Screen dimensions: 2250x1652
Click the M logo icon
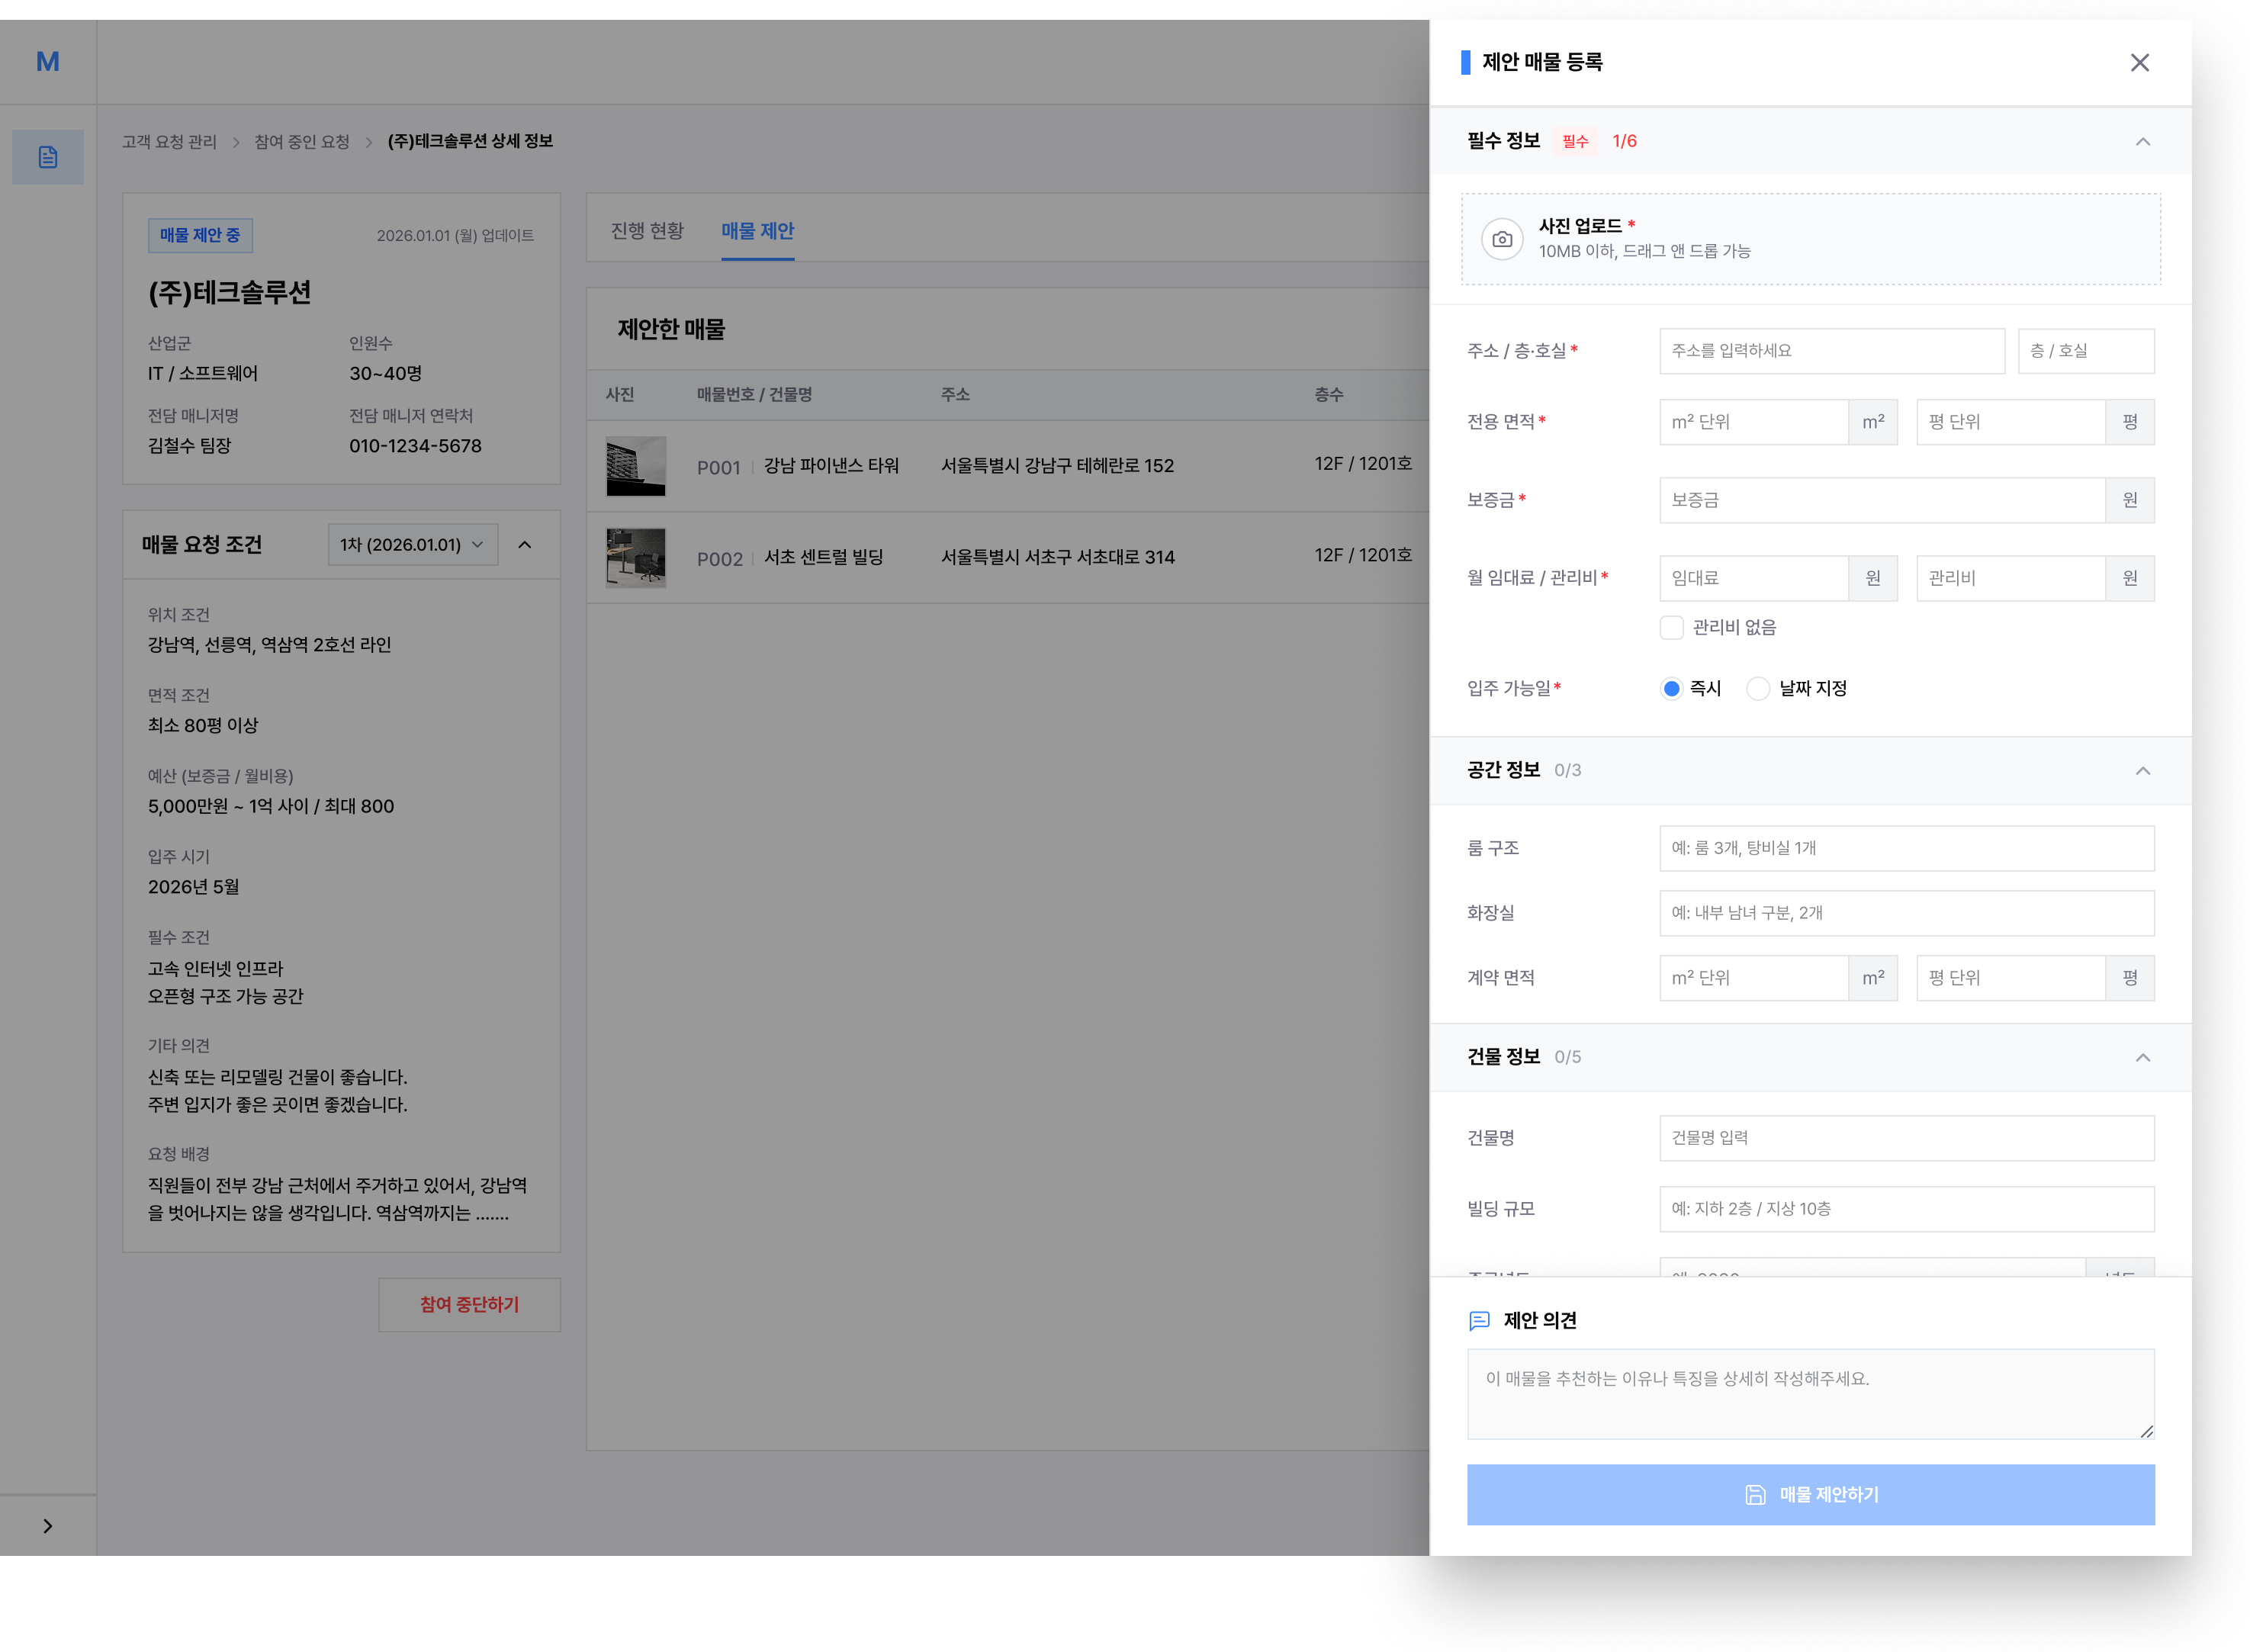click(x=48, y=62)
